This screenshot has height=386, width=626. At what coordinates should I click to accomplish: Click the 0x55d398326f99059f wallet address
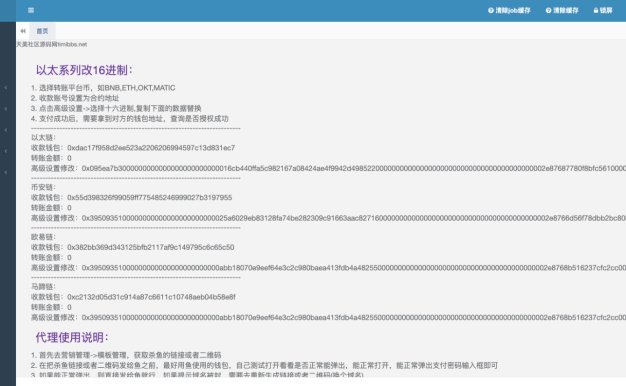150,198
